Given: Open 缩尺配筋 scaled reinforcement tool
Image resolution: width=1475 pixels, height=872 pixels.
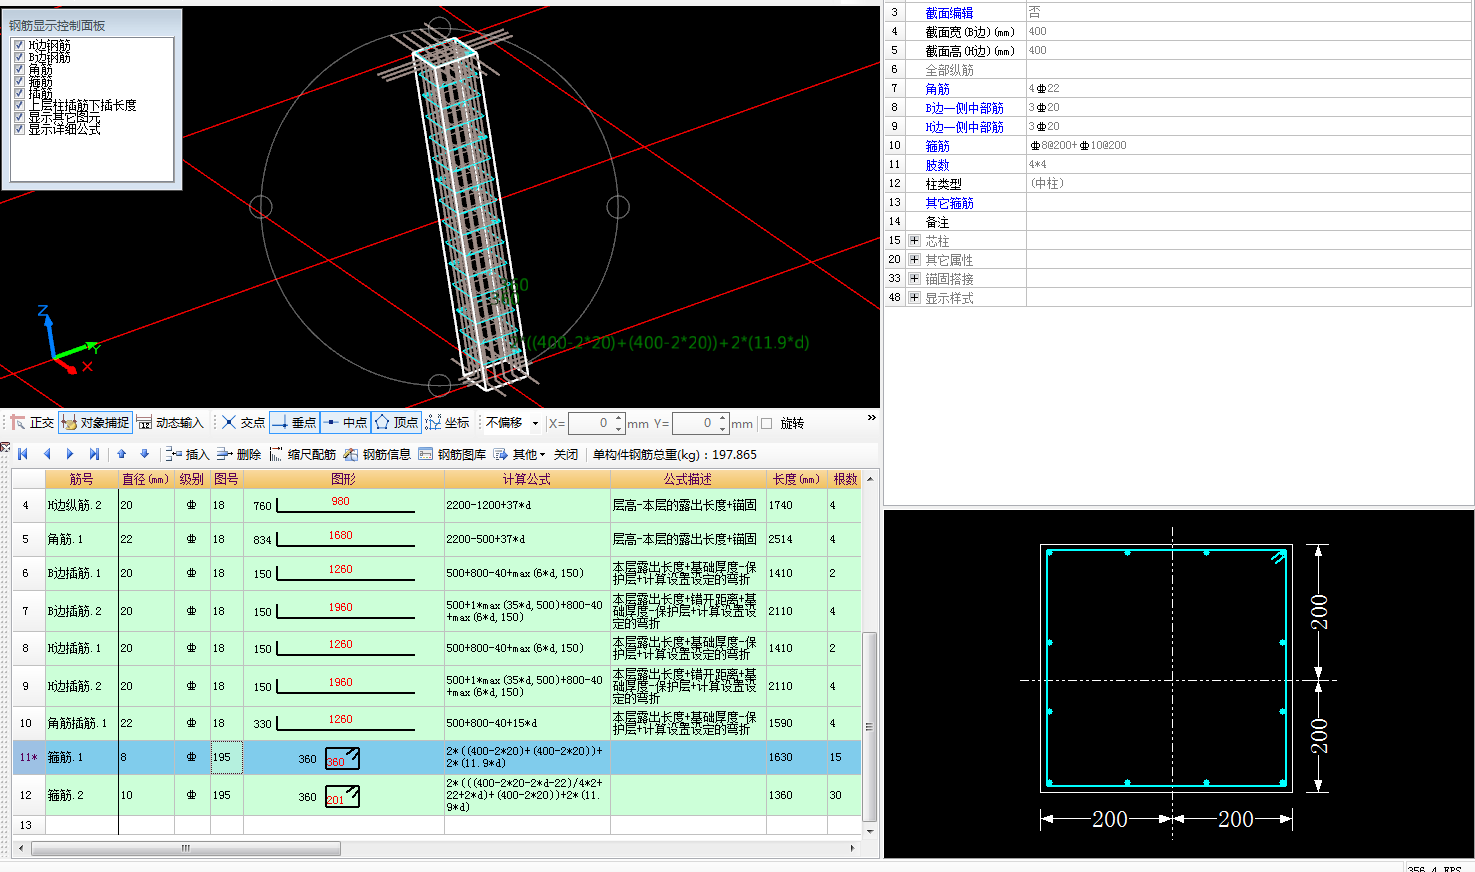Looking at the screenshot, I should pos(303,454).
